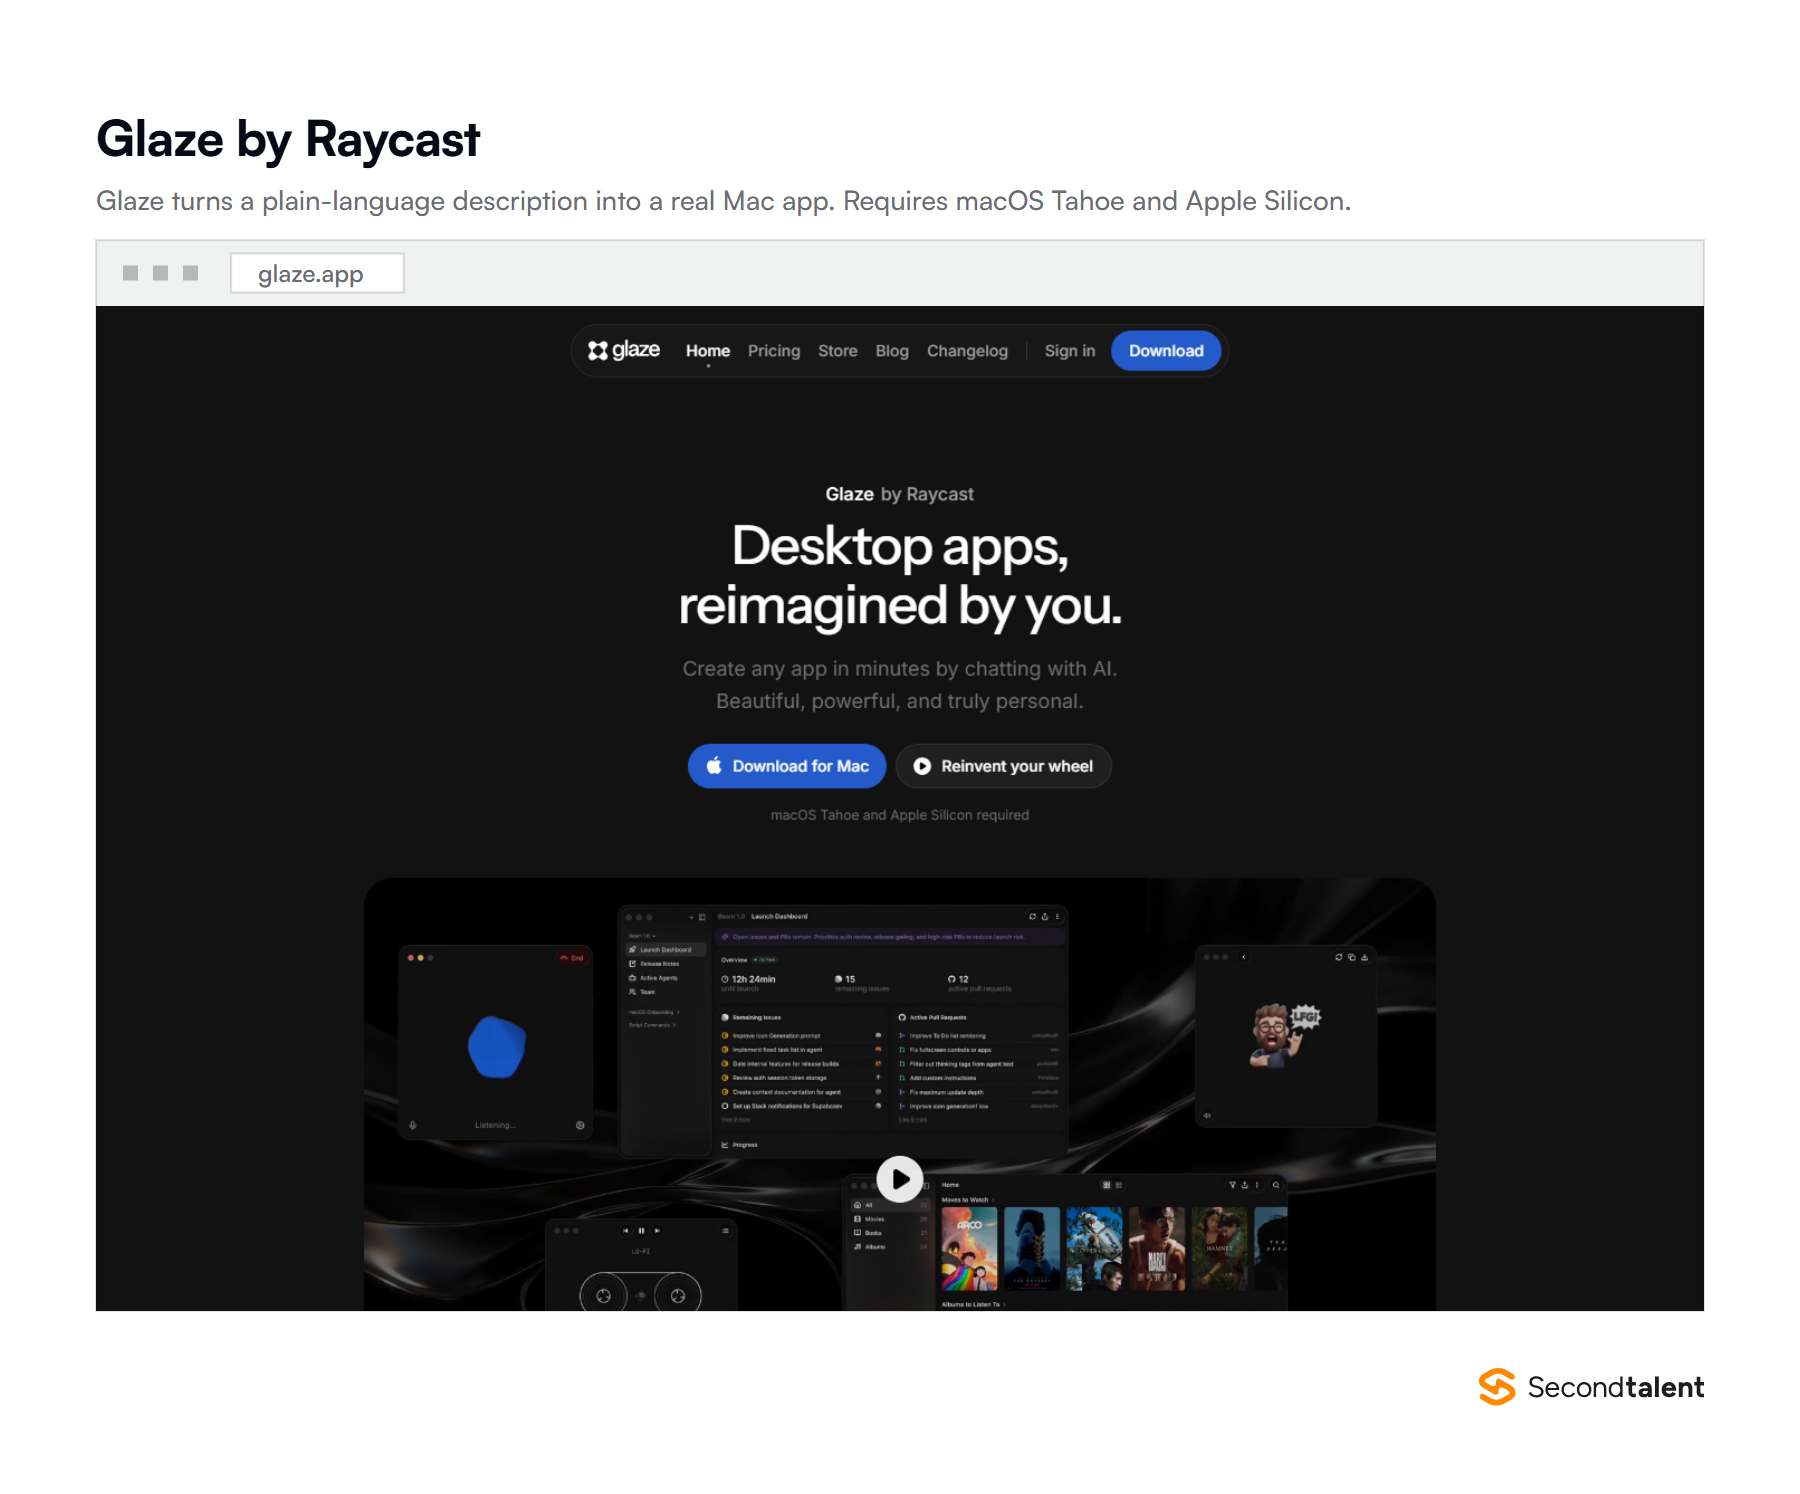Click the copy icon in sticker window
The width and height of the screenshot is (1800, 1494).
[x=1352, y=957]
